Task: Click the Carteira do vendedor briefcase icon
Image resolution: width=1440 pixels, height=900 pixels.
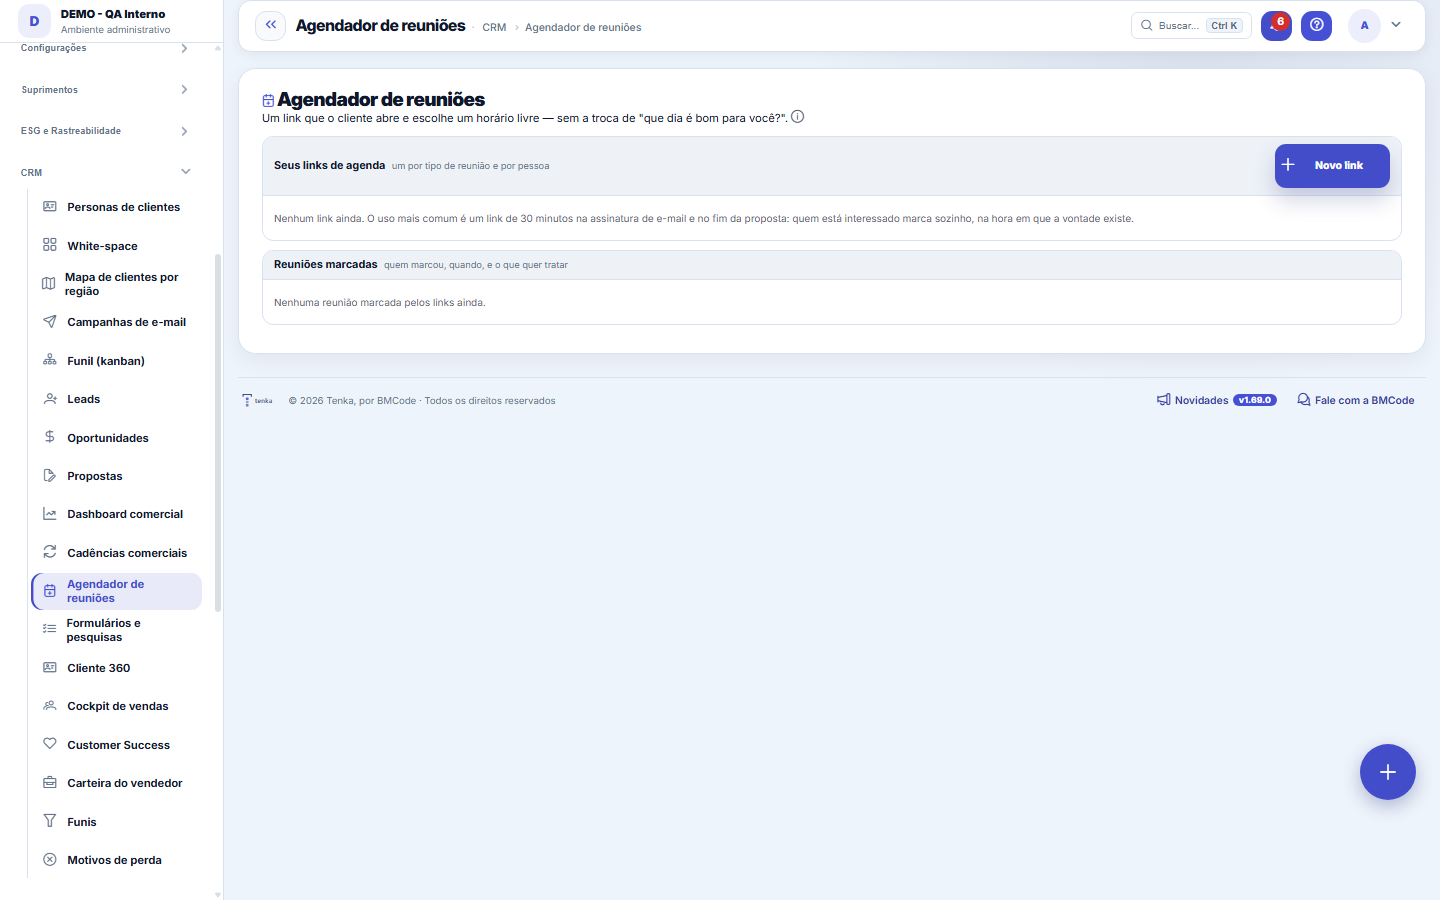Action: pyautogui.click(x=50, y=783)
